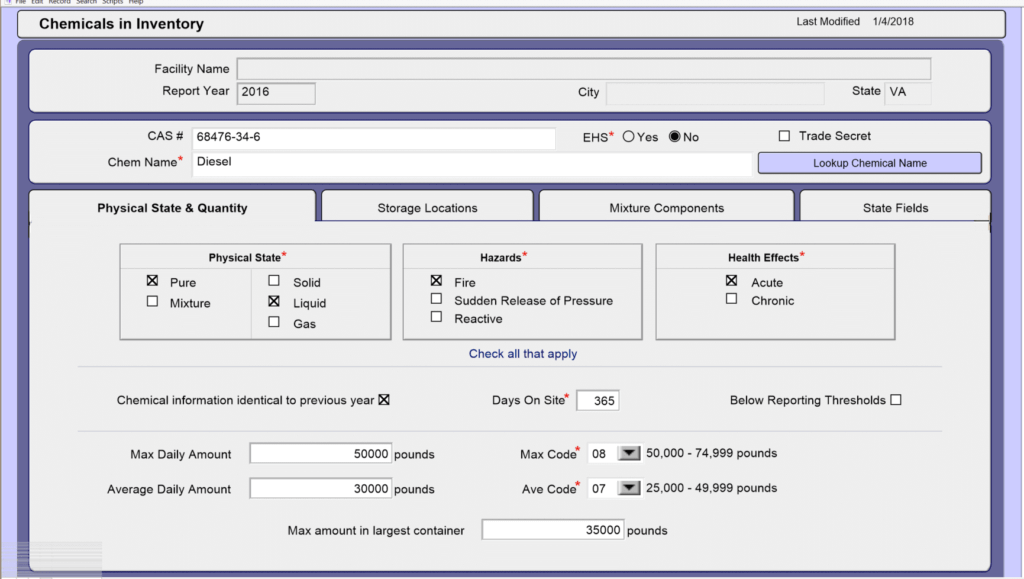Go to the State Fields tab
Screen dimensions: 1024x579
(895, 208)
